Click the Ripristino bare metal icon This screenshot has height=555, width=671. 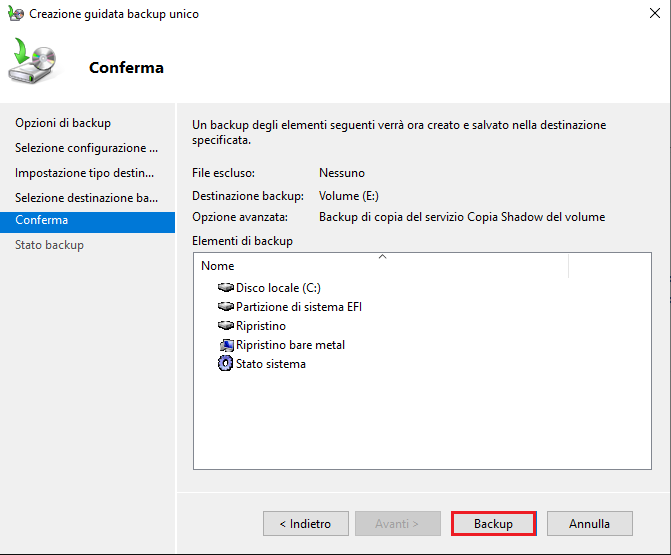pyautogui.click(x=225, y=345)
